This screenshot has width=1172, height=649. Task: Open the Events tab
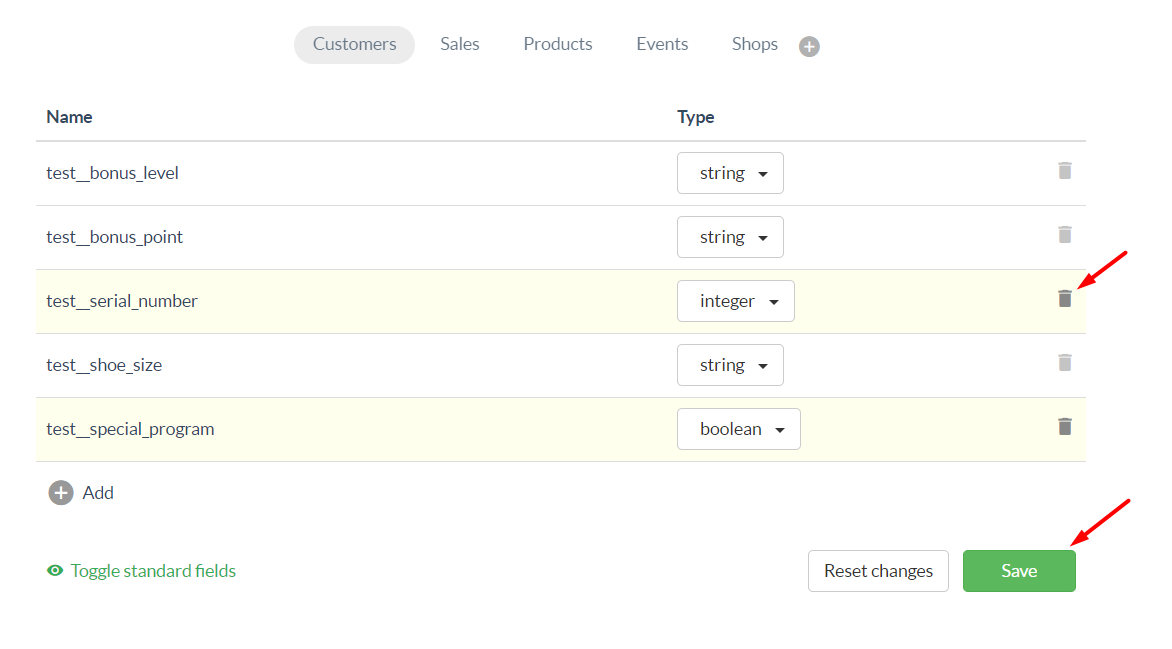[661, 44]
